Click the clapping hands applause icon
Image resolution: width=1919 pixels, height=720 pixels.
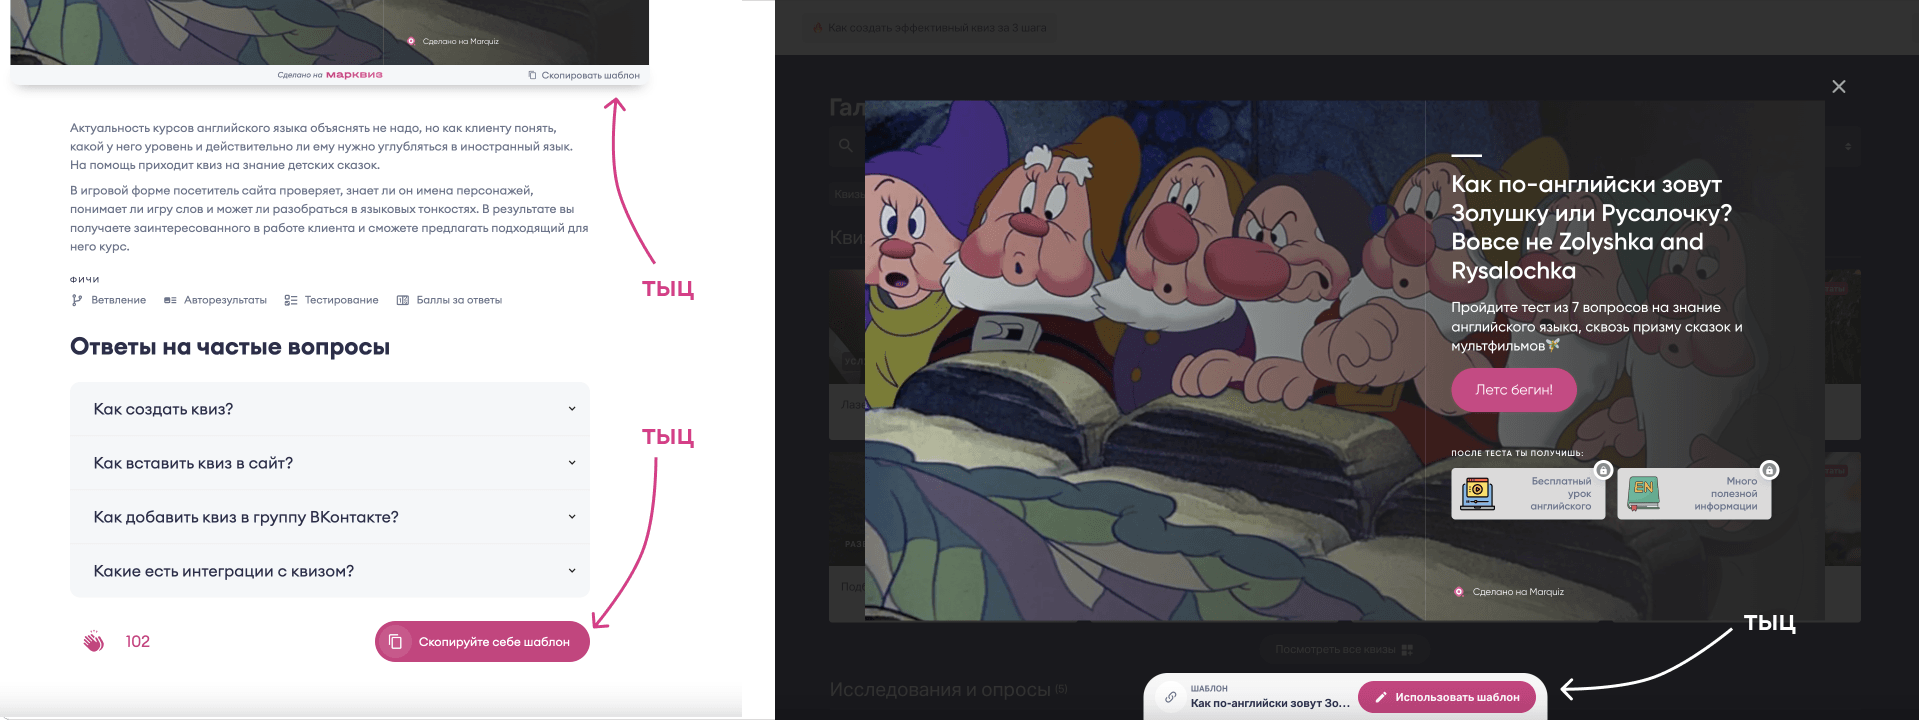[93, 642]
